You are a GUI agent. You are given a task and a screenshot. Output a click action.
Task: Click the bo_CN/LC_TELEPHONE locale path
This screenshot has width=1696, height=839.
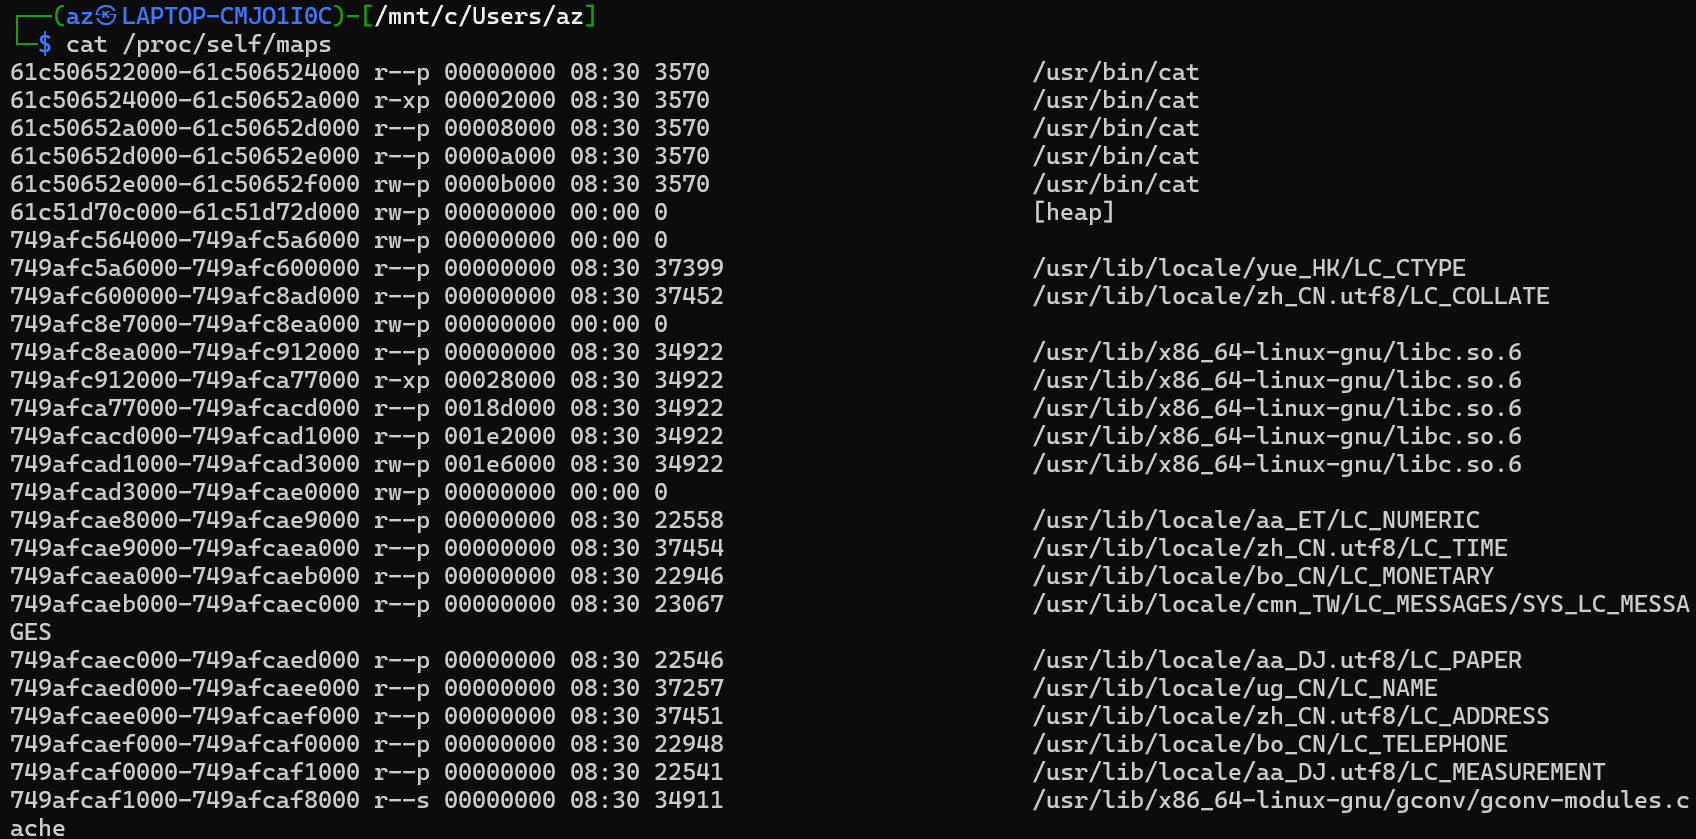[1269, 744]
